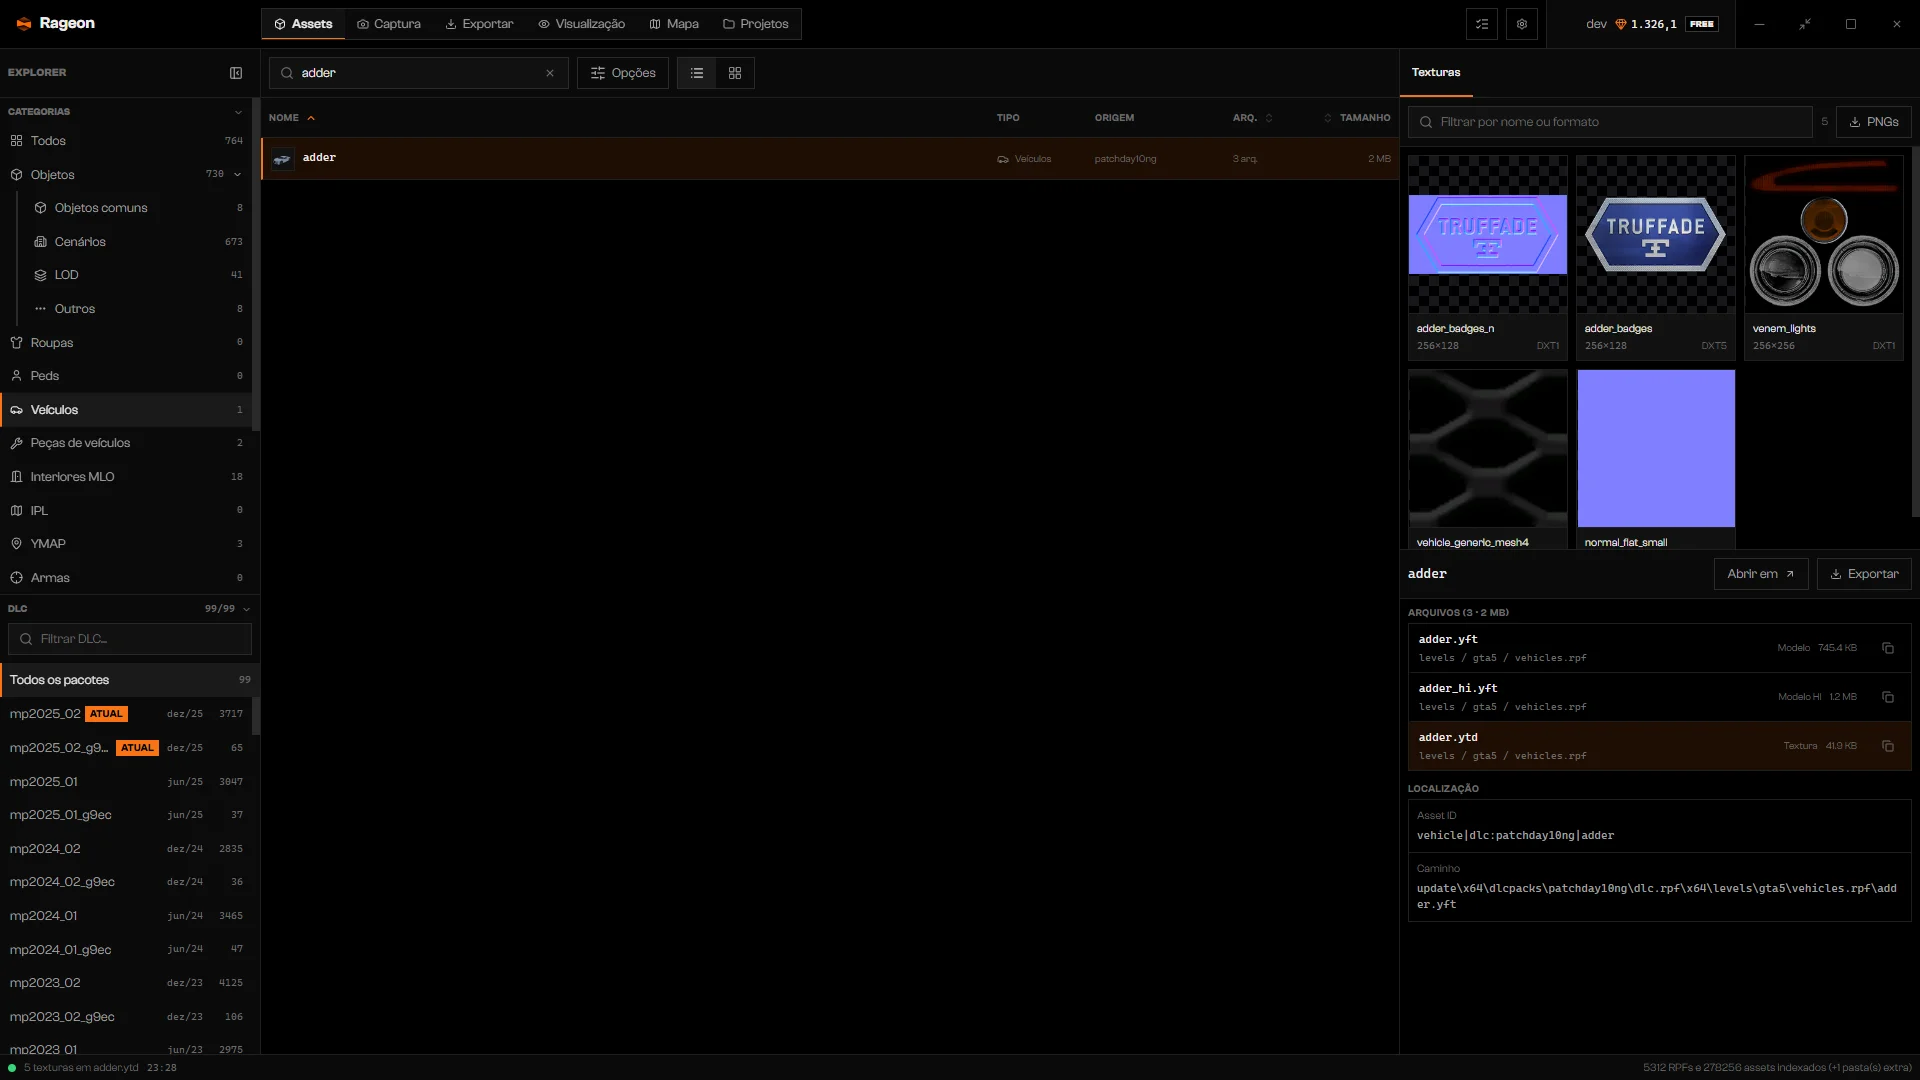This screenshot has width=1920, height=1080.
Task: Sort list by Tamanho column
Action: [1357, 118]
